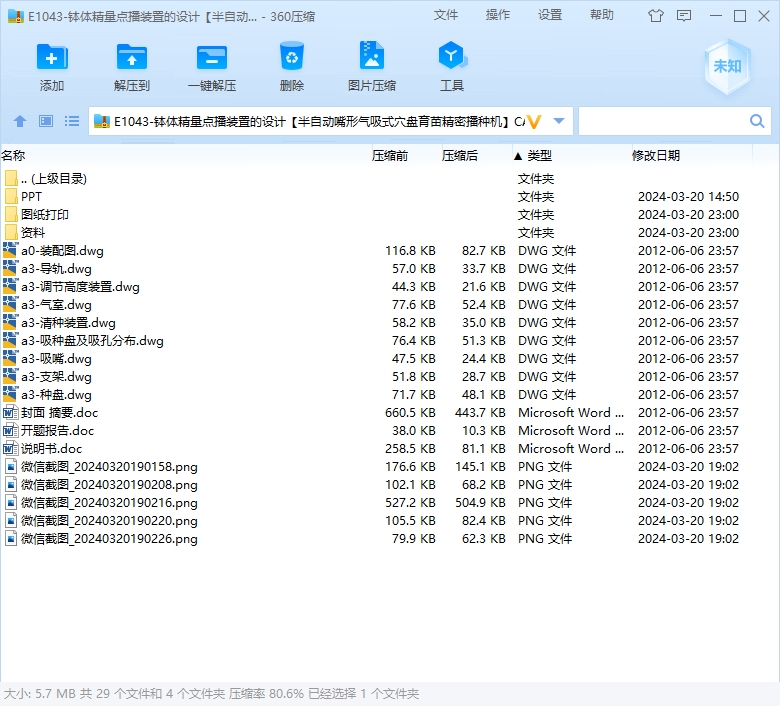Click the 一键解压 one-click extract icon
780x706 pixels.
point(212,57)
